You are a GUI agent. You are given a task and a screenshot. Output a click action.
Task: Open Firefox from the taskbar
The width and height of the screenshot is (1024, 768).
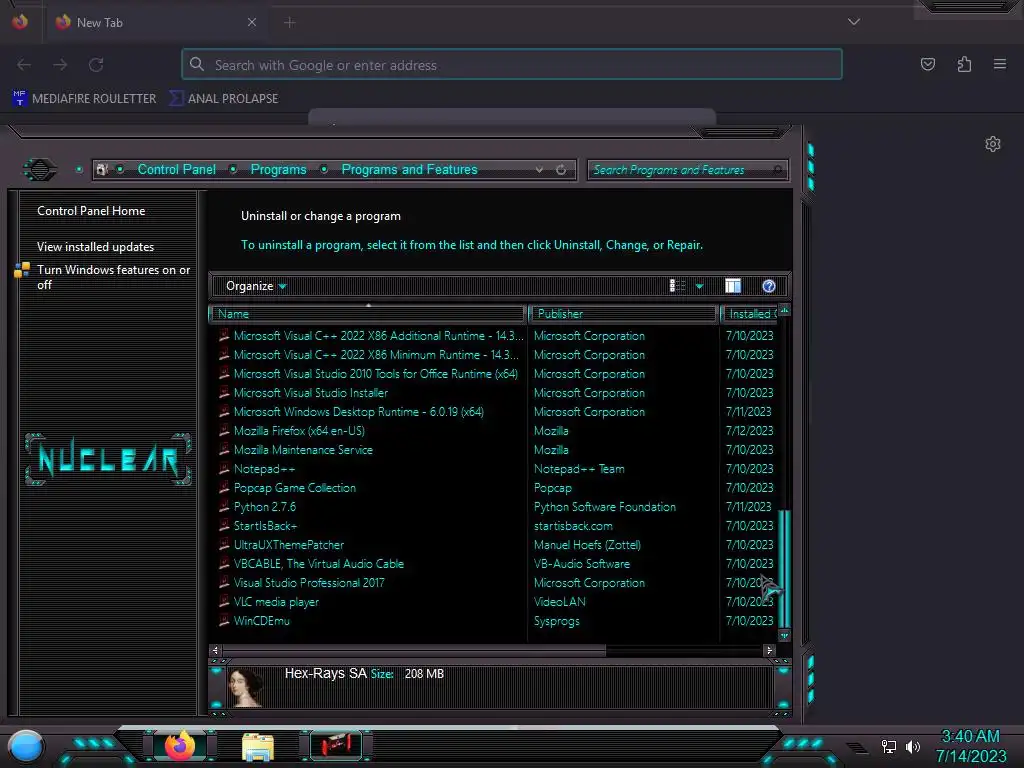(x=180, y=745)
